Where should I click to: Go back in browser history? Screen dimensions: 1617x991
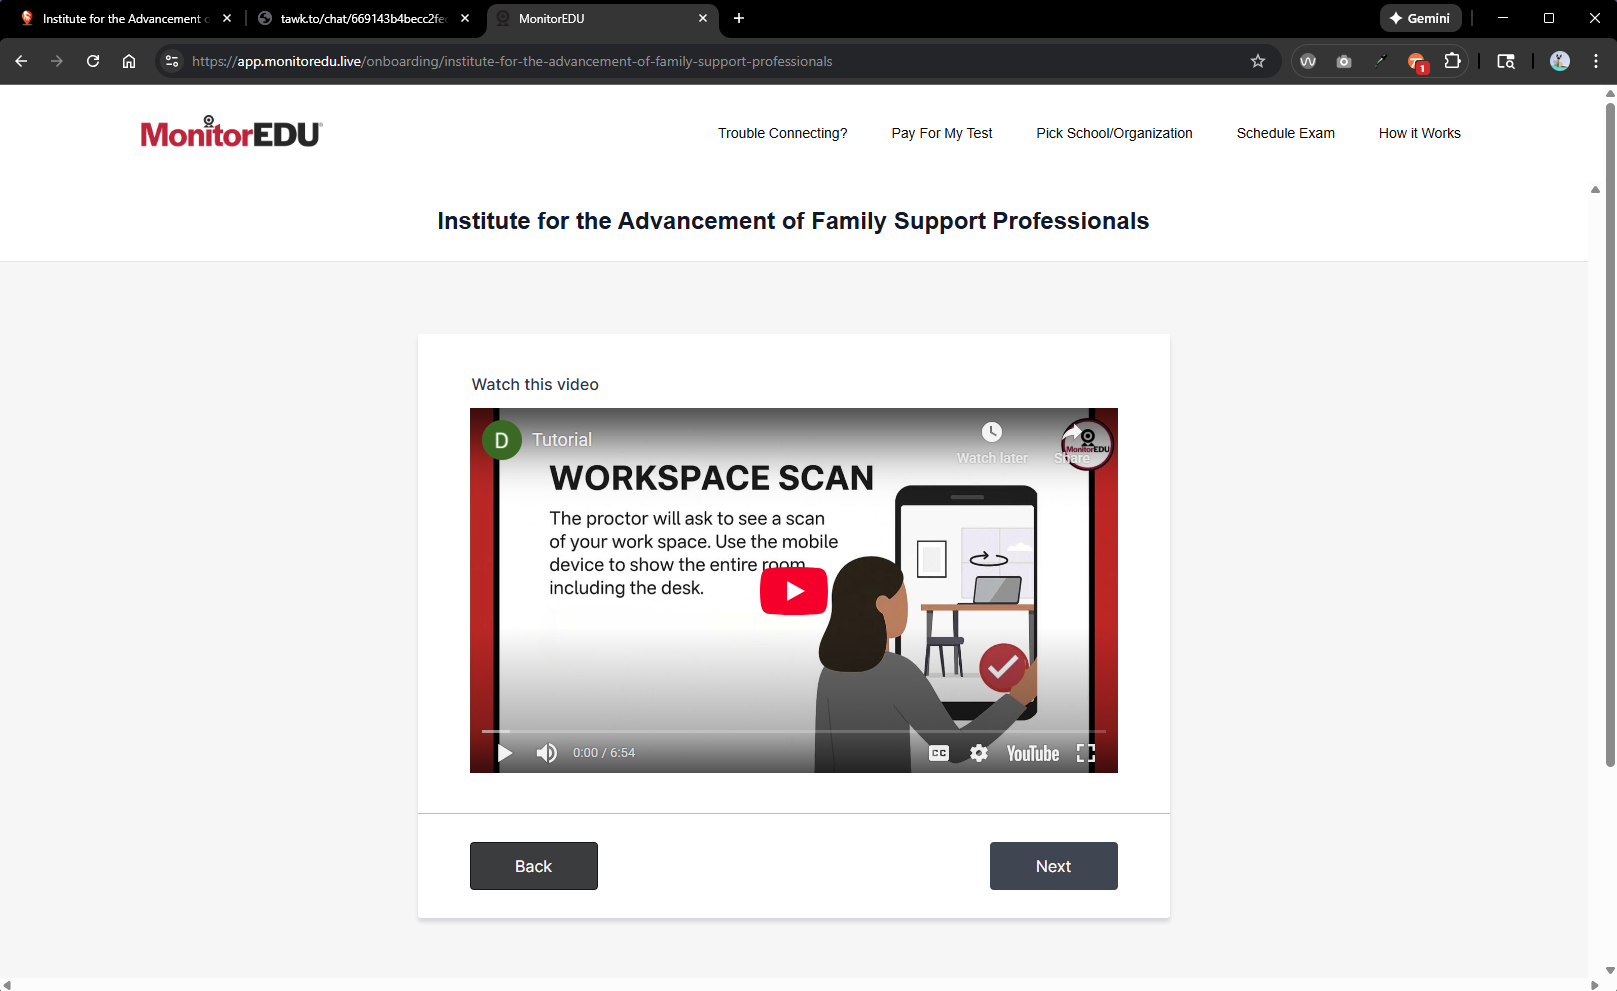point(21,61)
